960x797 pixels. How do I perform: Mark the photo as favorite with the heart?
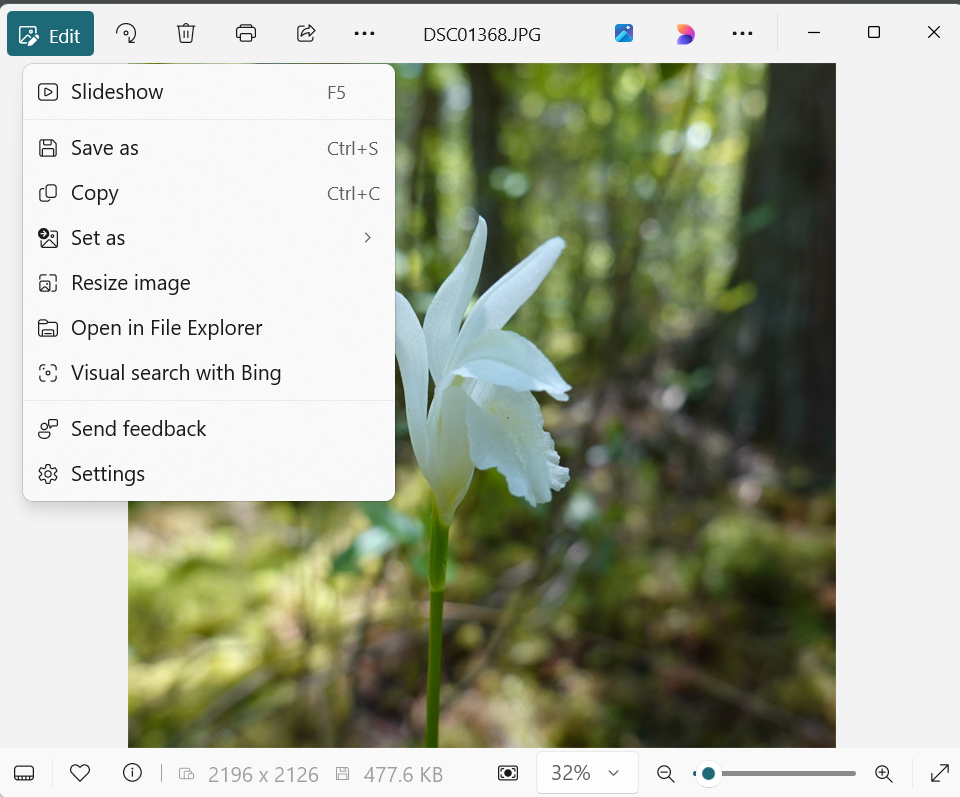[x=80, y=773]
